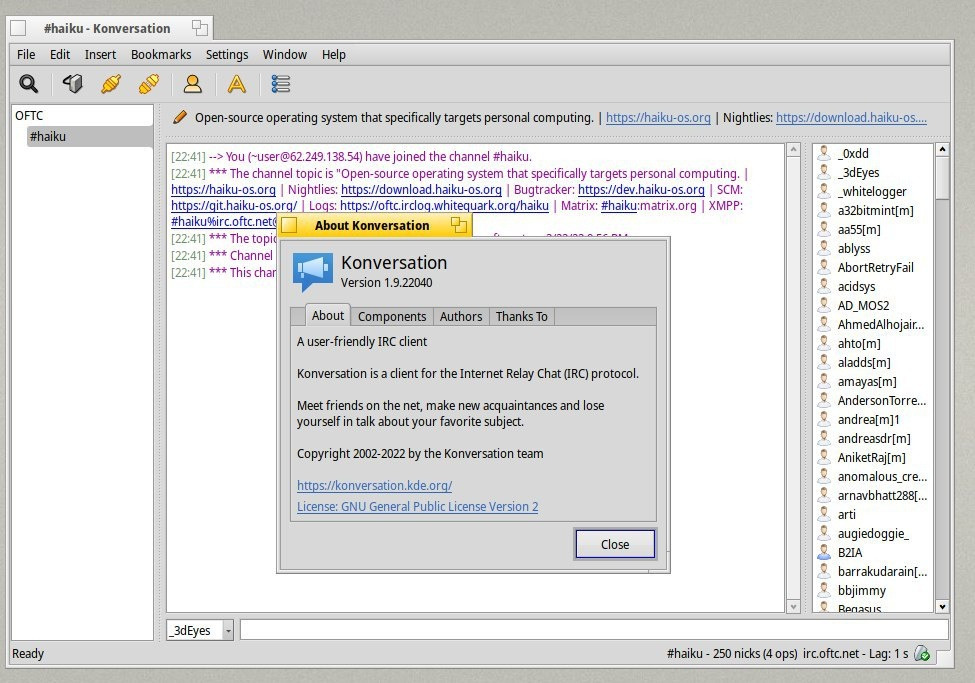This screenshot has height=683, width=975.
Task: Open download.haiku-os link in topic bar
Action: click(x=851, y=118)
